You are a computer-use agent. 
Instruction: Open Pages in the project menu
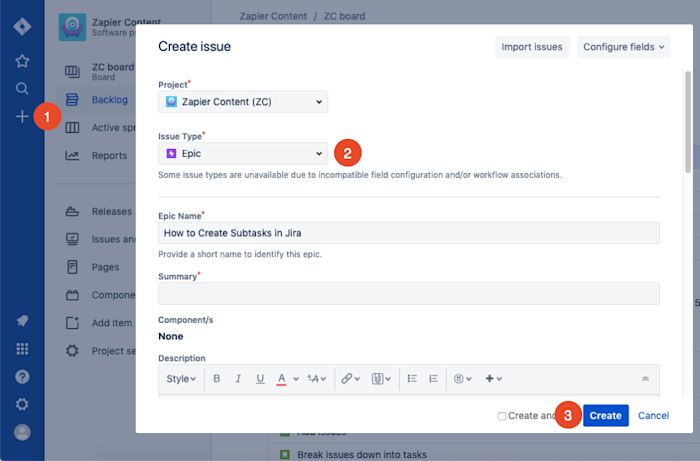point(105,267)
